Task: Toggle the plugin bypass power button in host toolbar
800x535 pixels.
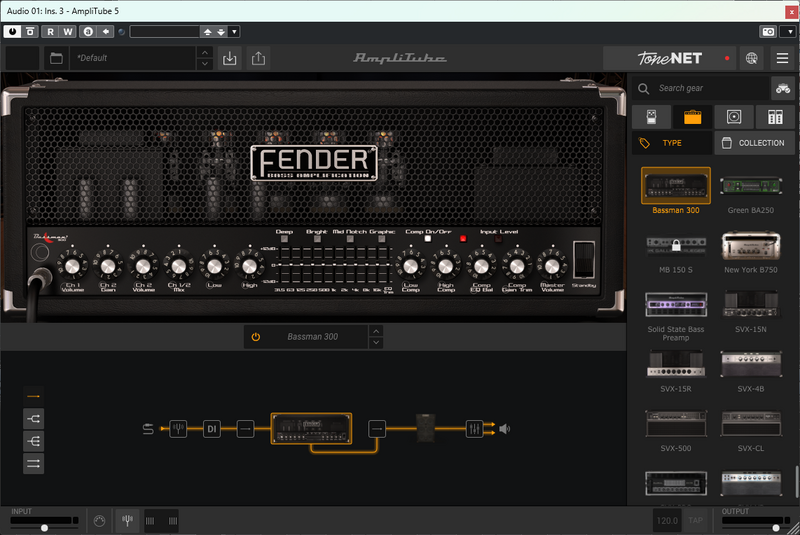Action: pos(12,32)
